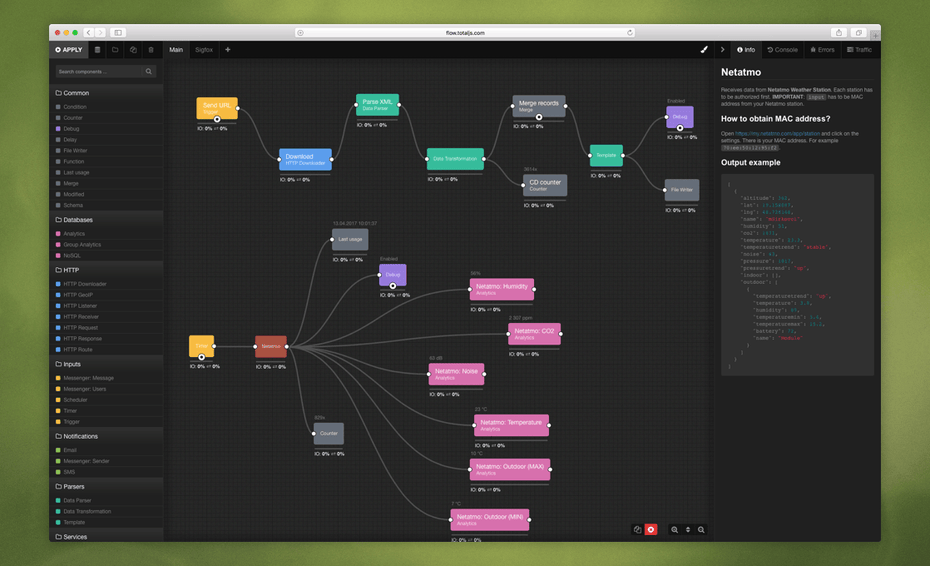Click the Data Transformation node on the canvas
This screenshot has width=930, height=566.
[455, 159]
